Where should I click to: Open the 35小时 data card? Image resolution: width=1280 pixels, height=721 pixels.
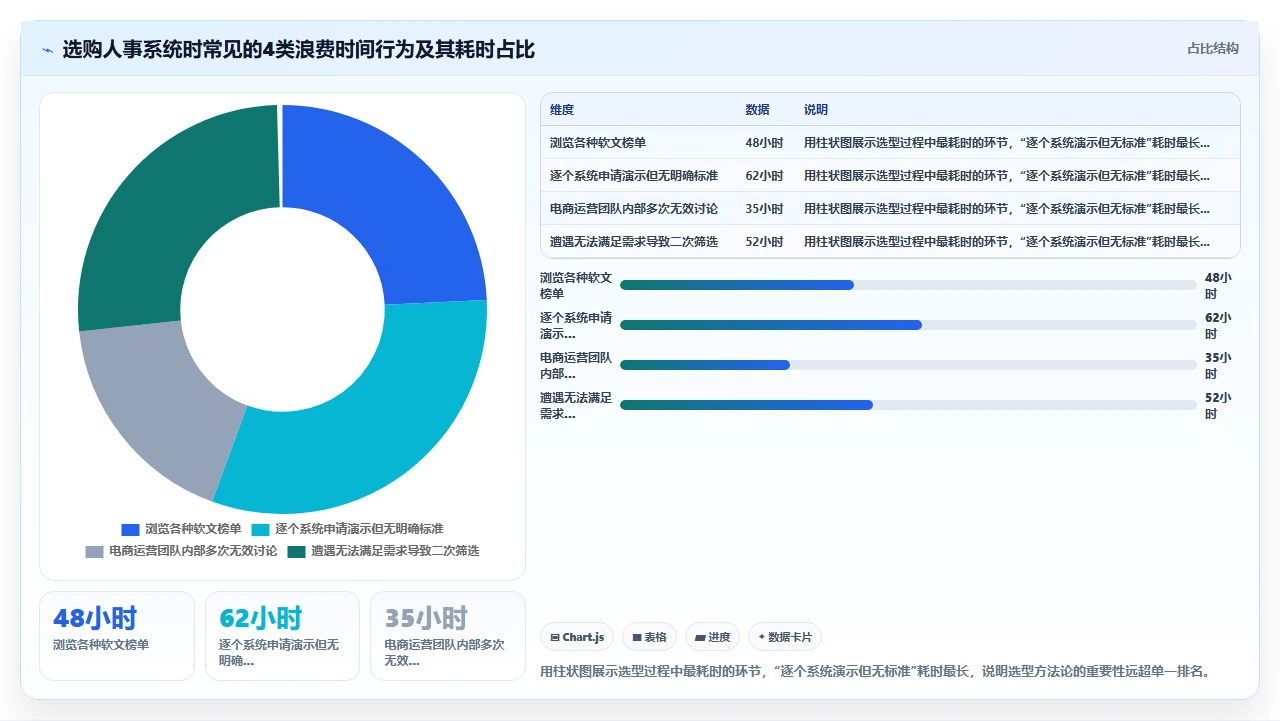point(447,636)
